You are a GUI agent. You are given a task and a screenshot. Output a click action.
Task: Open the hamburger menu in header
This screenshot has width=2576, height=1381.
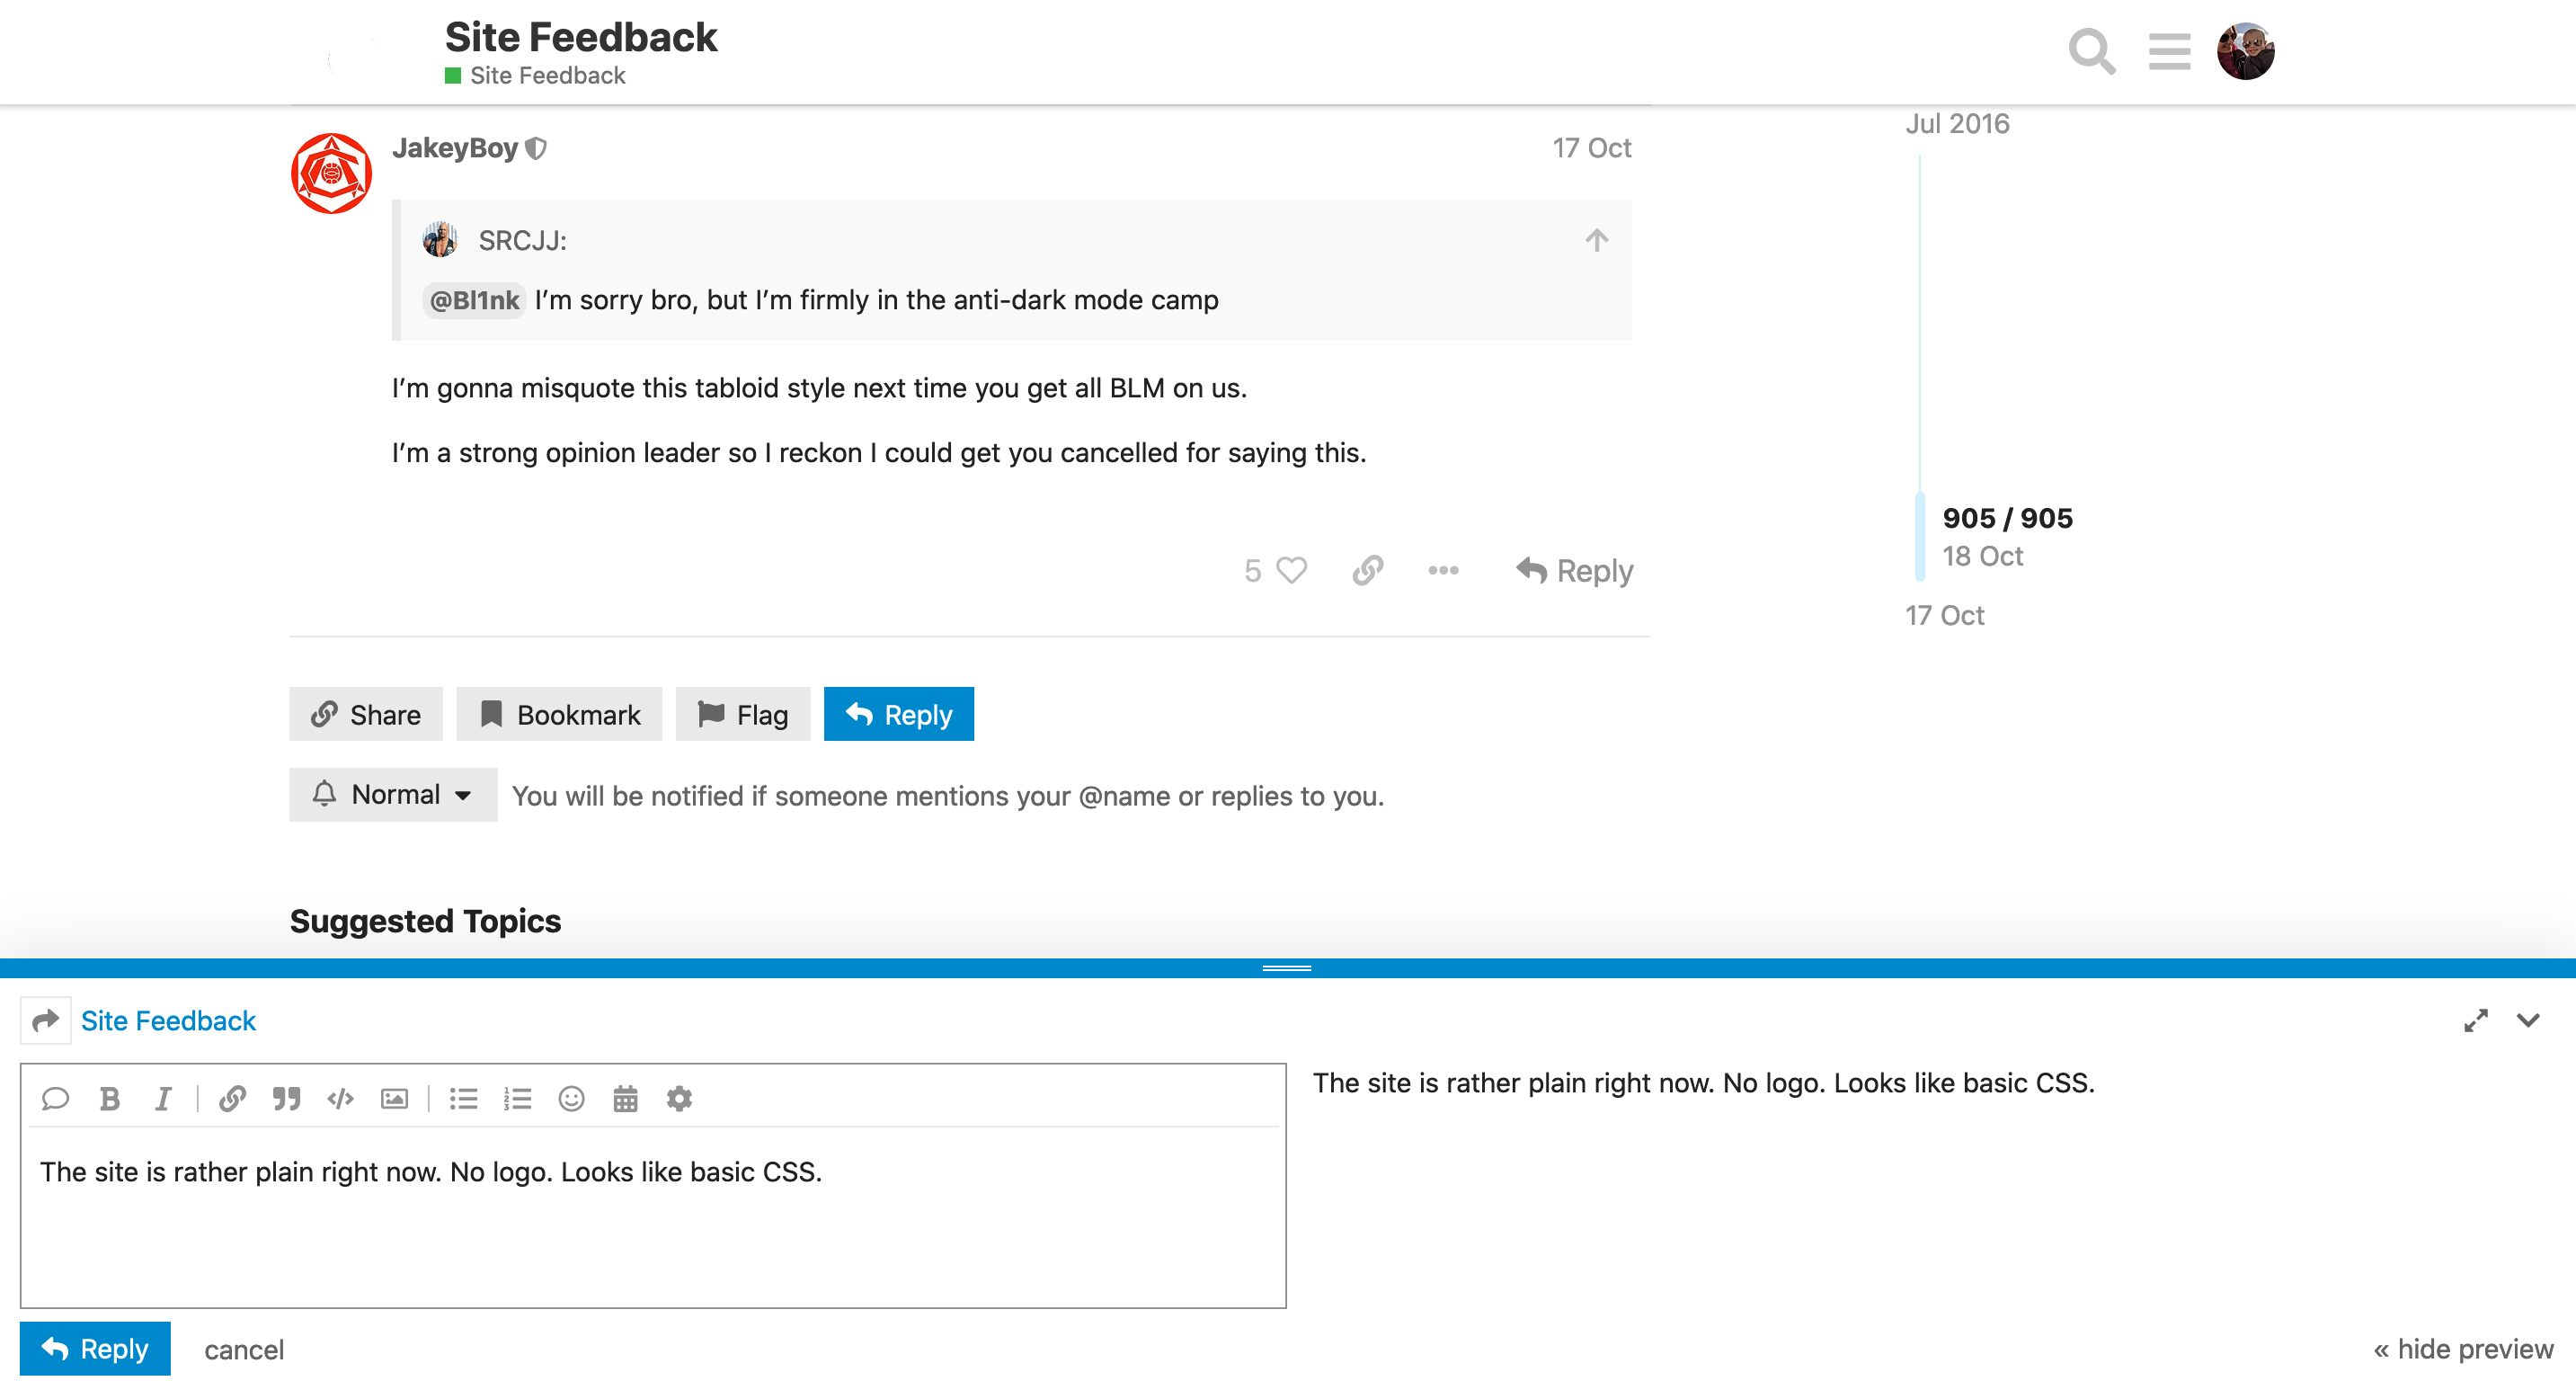(2168, 51)
